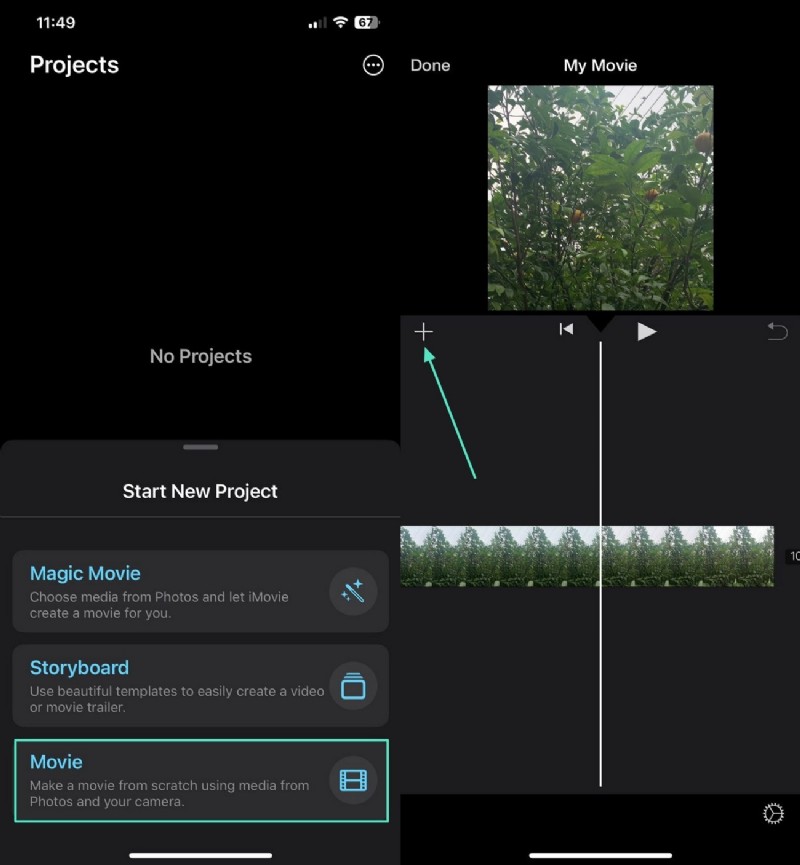Choose Movie to start from scratch
The width and height of the screenshot is (800, 865).
click(x=200, y=781)
